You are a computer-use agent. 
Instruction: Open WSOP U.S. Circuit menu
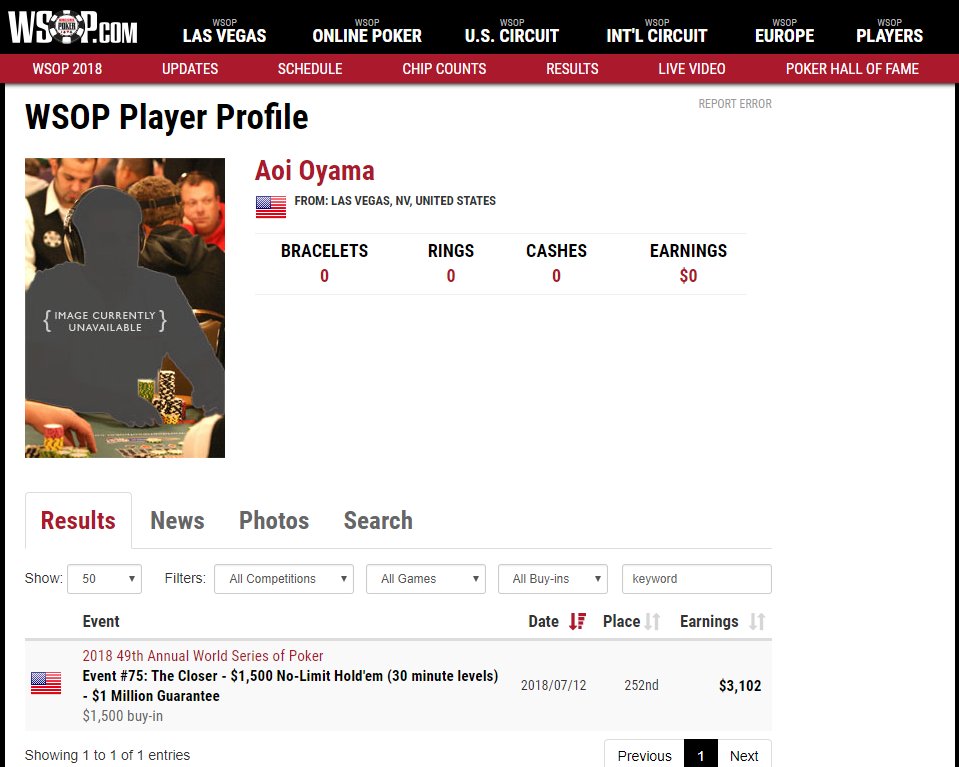512,31
